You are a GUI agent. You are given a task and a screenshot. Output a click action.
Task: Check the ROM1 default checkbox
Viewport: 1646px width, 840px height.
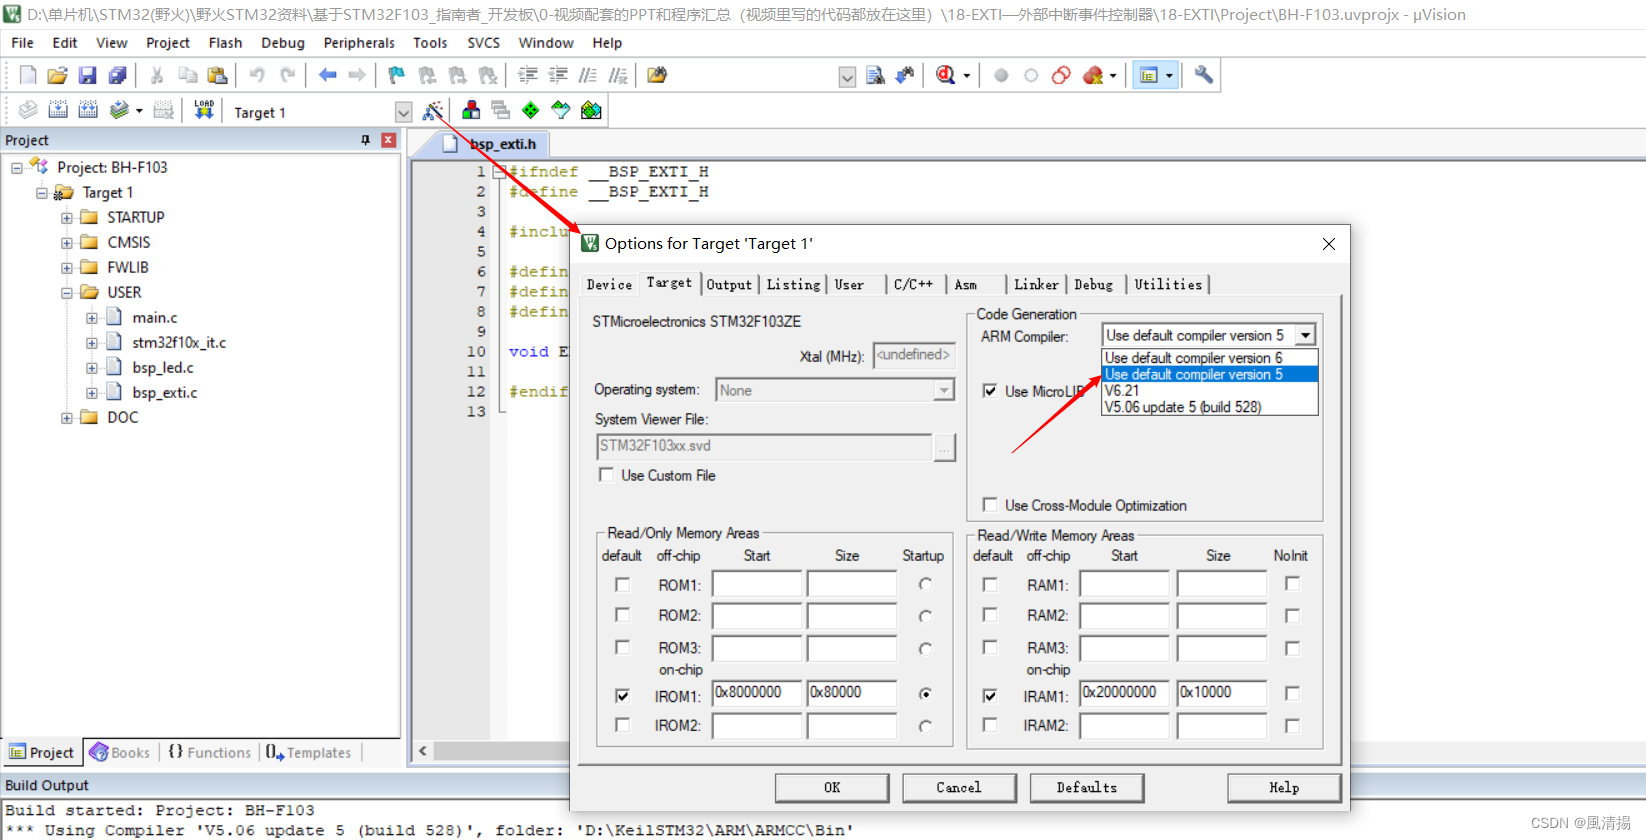(x=622, y=584)
